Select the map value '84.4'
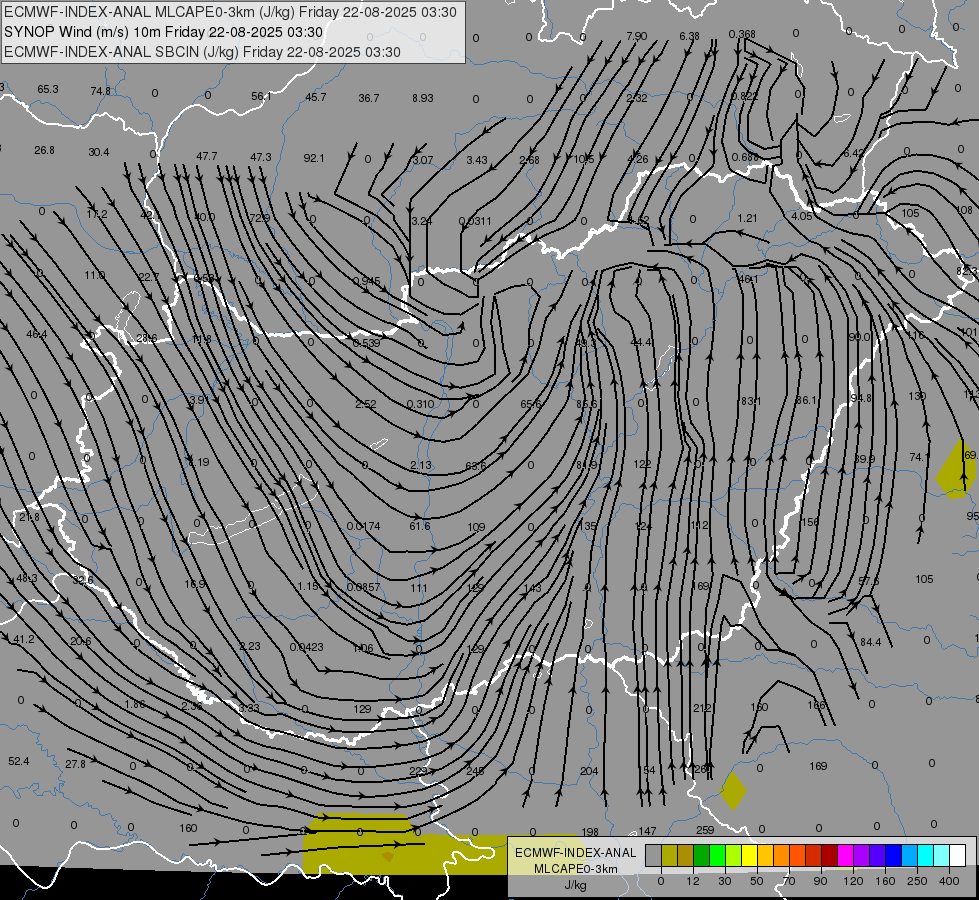The width and height of the screenshot is (979, 900). (x=870, y=642)
